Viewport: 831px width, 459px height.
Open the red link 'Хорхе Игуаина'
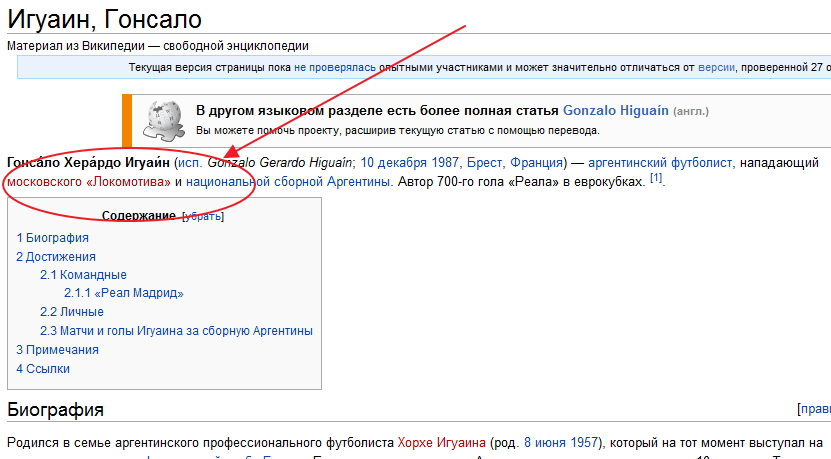click(441, 442)
